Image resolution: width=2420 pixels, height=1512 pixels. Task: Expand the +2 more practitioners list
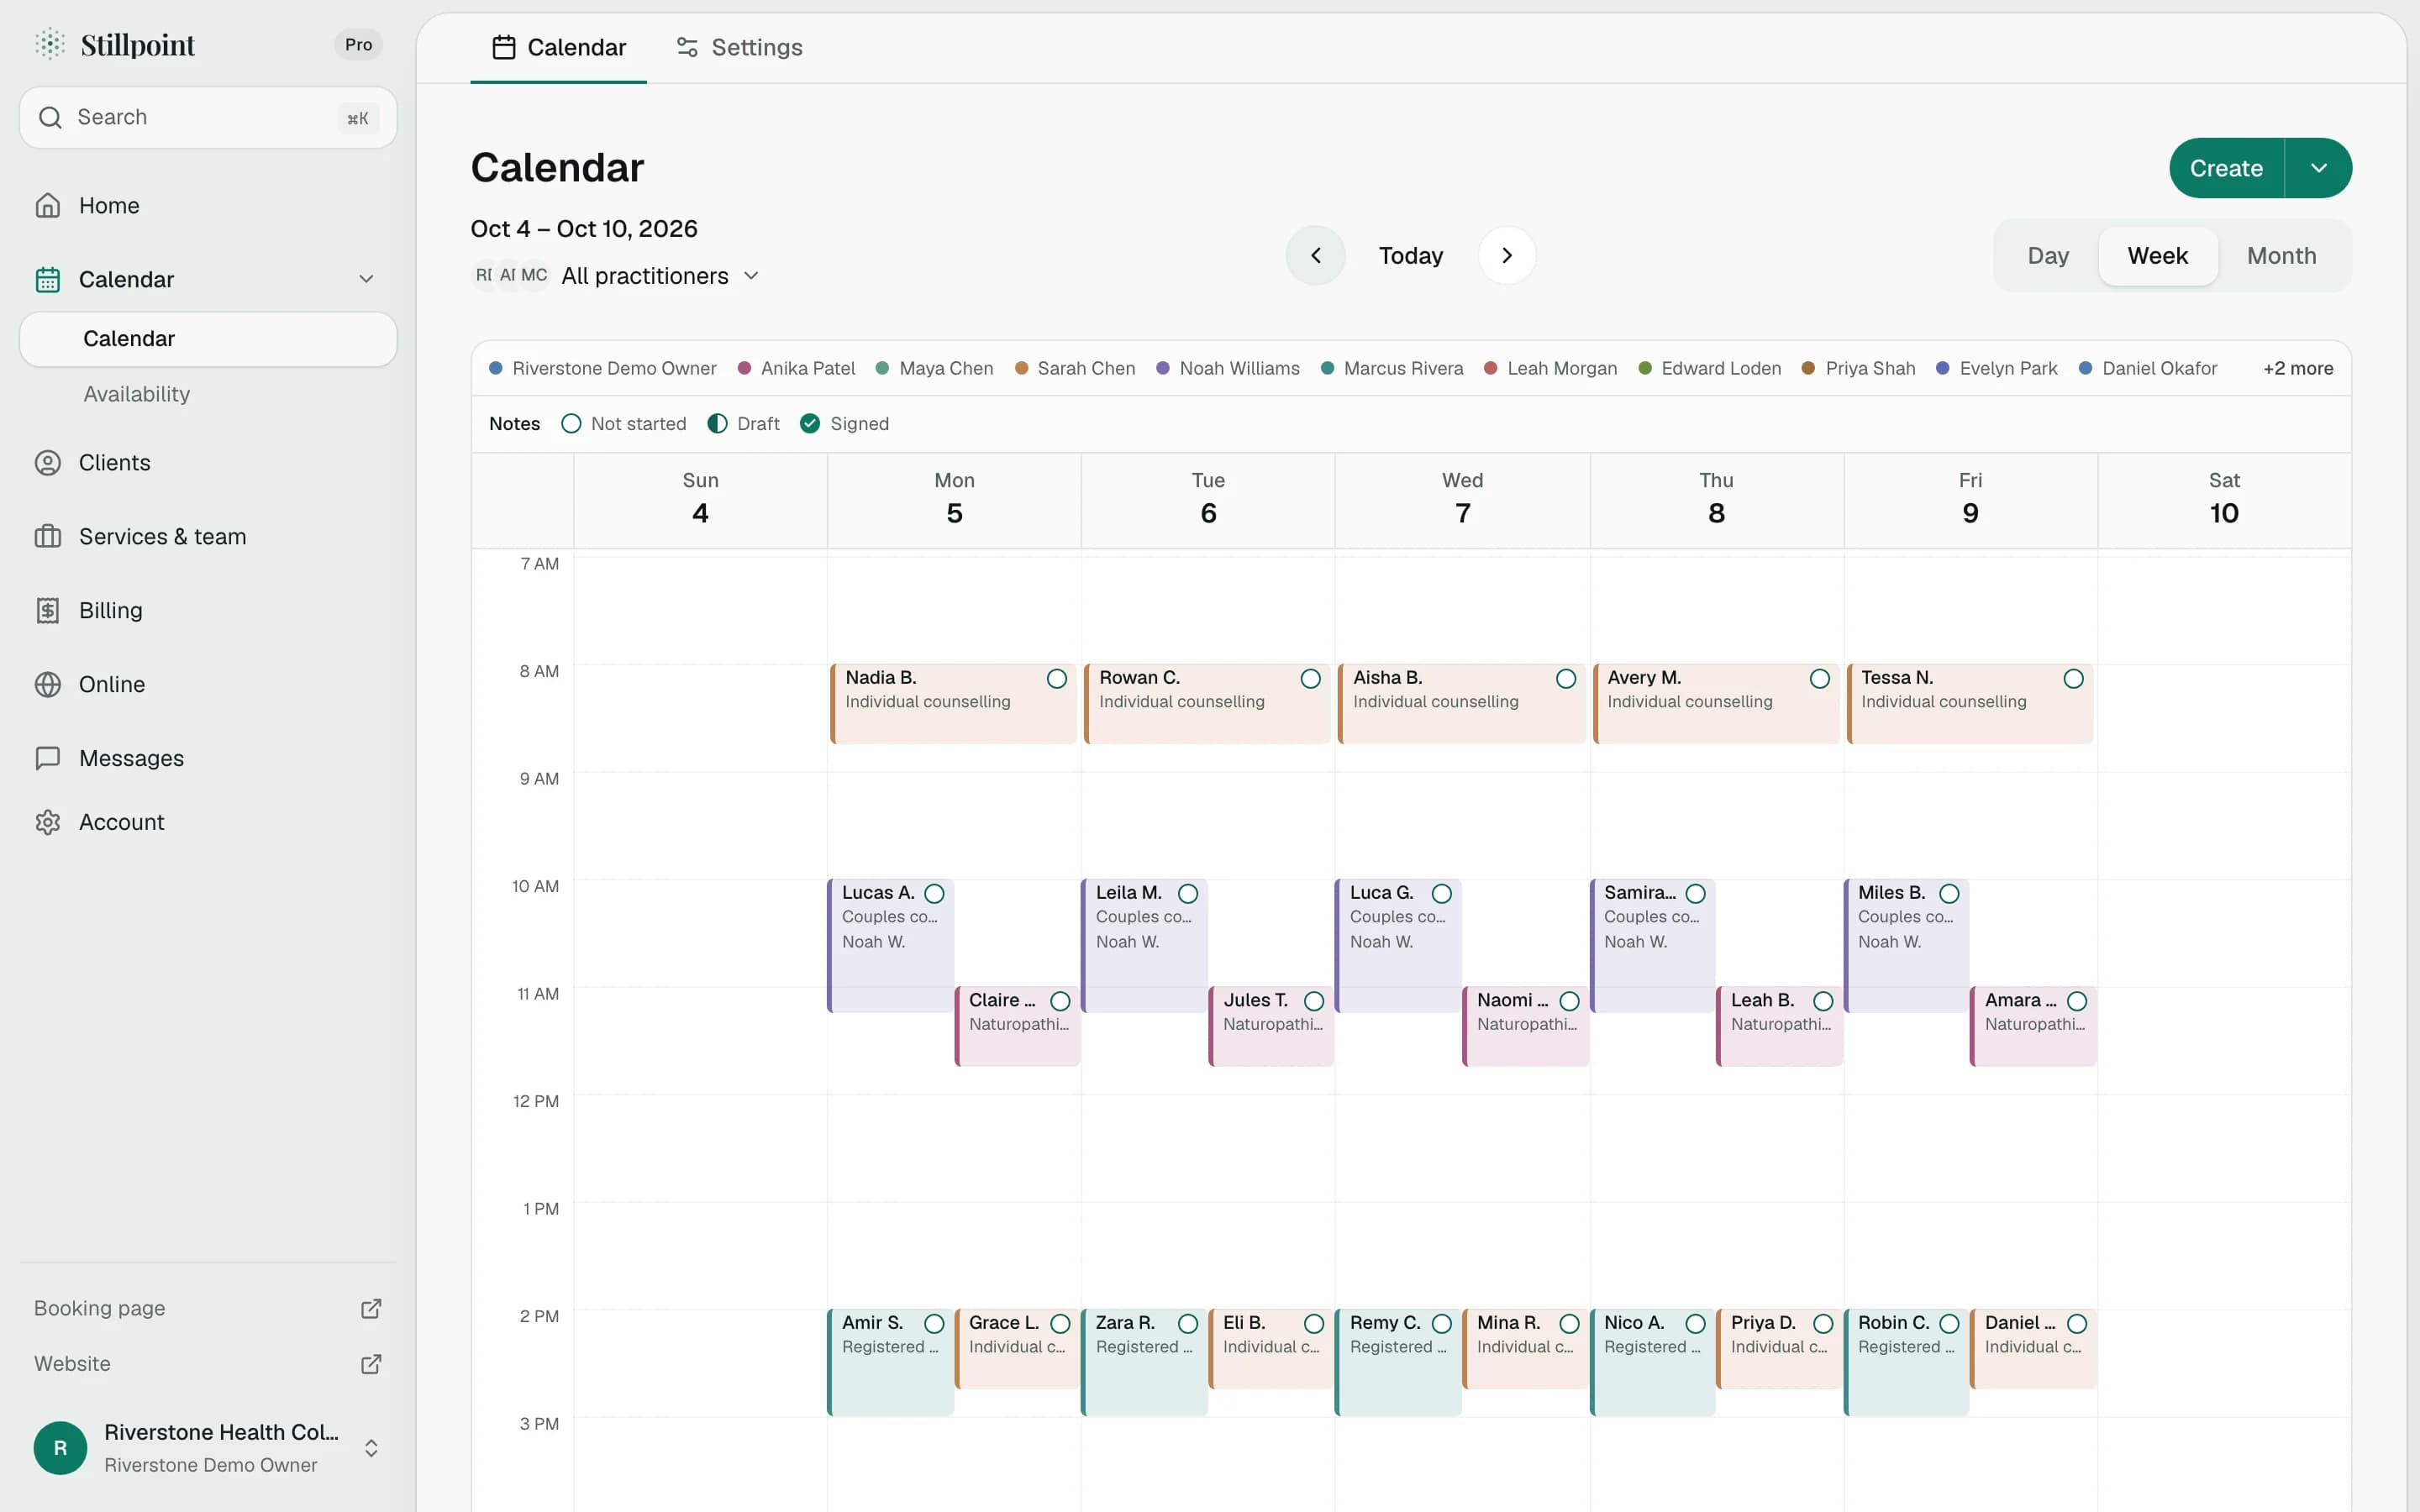(2297, 368)
